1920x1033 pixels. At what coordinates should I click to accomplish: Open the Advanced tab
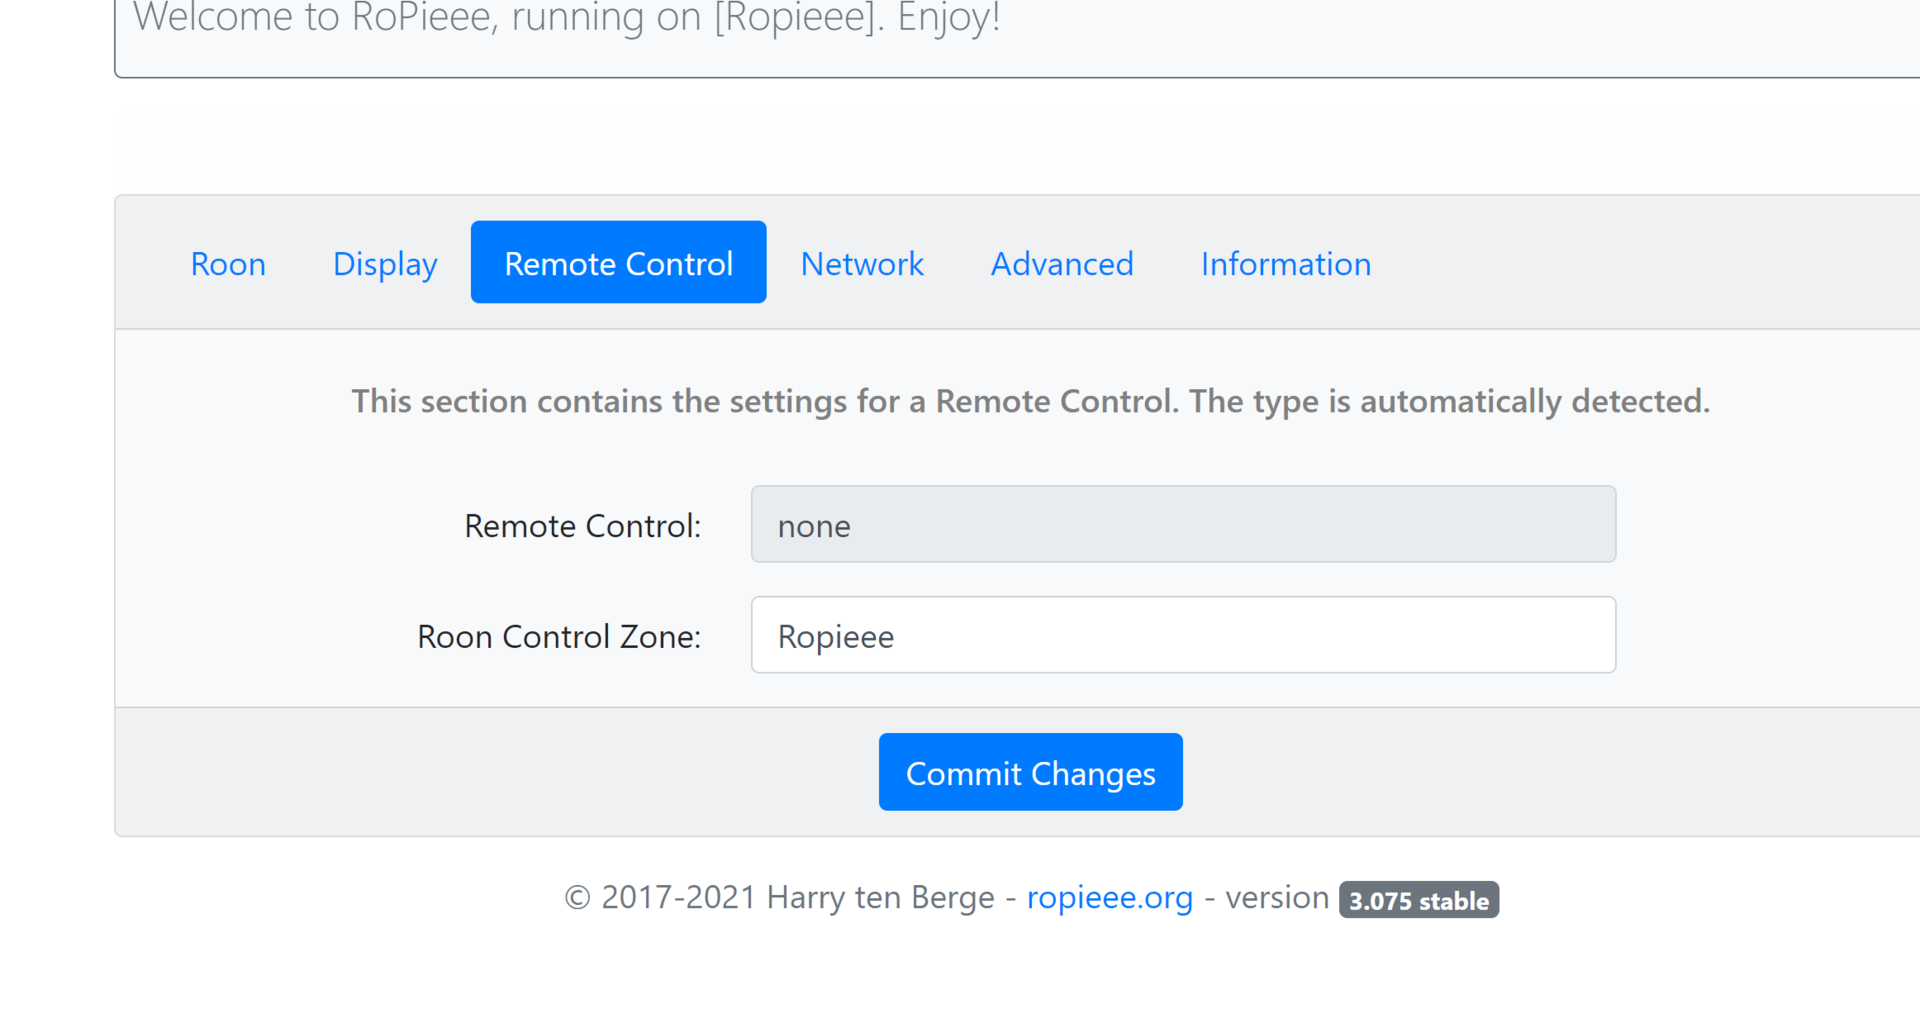[1062, 264]
